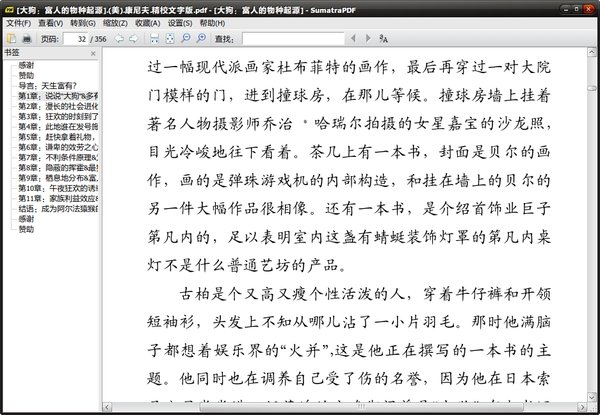This screenshot has height=415, width=600.
Task: Close the 书签 bookmarks panel
Action: click(93, 54)
